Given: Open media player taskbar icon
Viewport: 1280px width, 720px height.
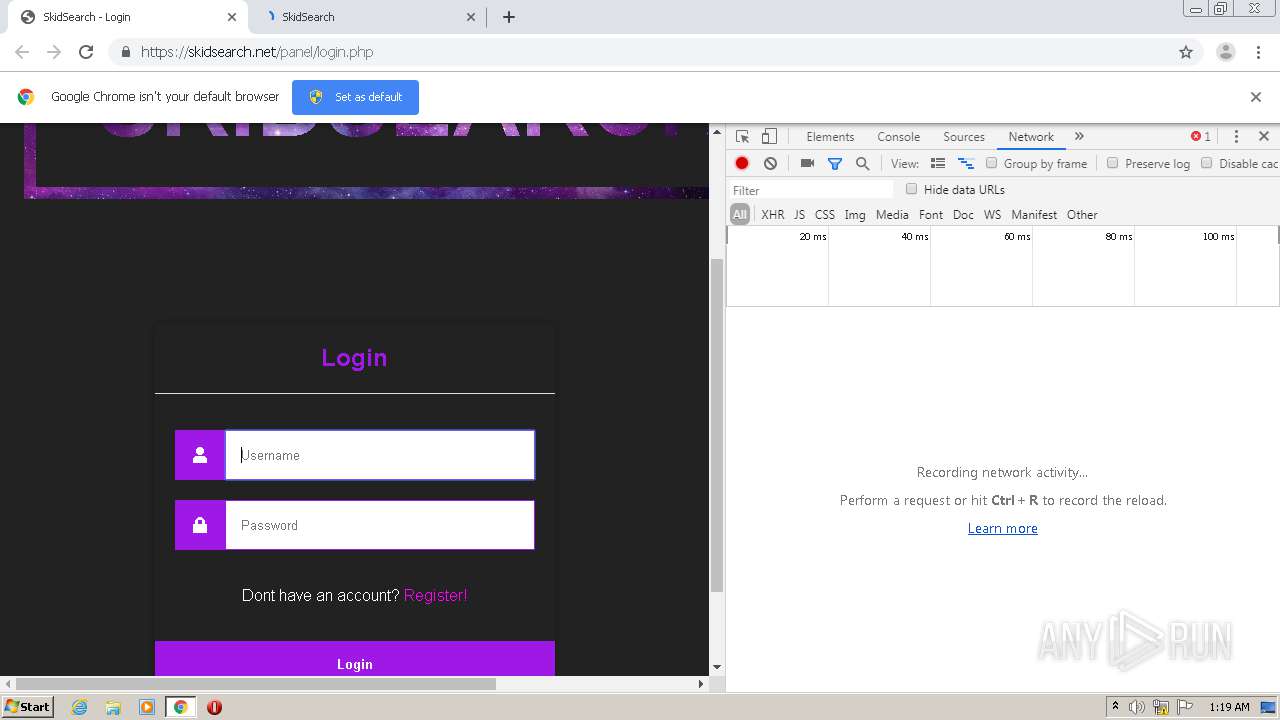Looking at the screenshot, I should pos(147,707).
